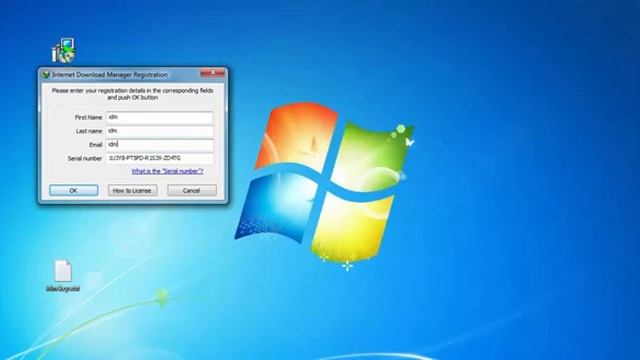
Task: Focus the Last name input field
Action: [160, 131]
